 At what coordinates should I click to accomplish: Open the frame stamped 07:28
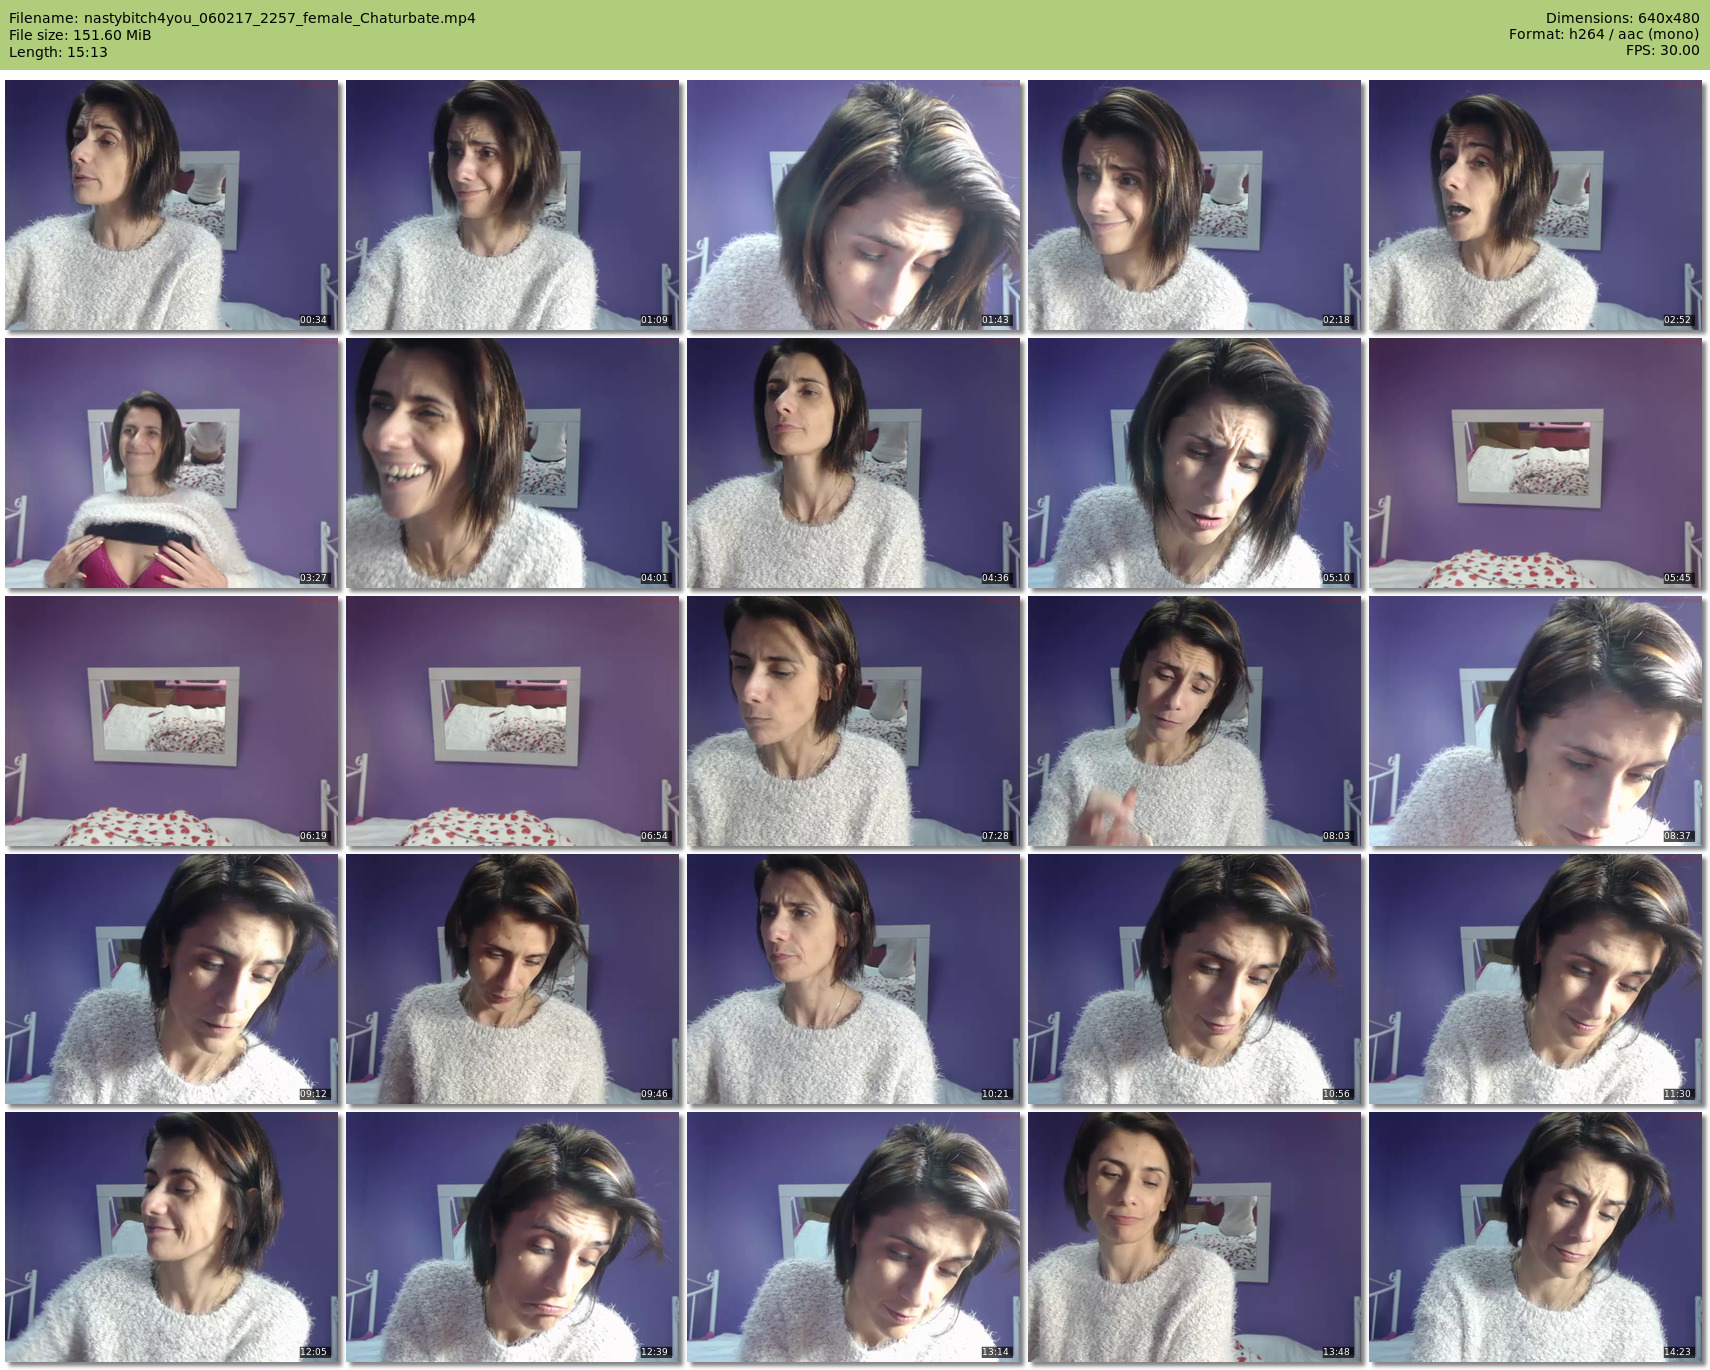point(853,721)
